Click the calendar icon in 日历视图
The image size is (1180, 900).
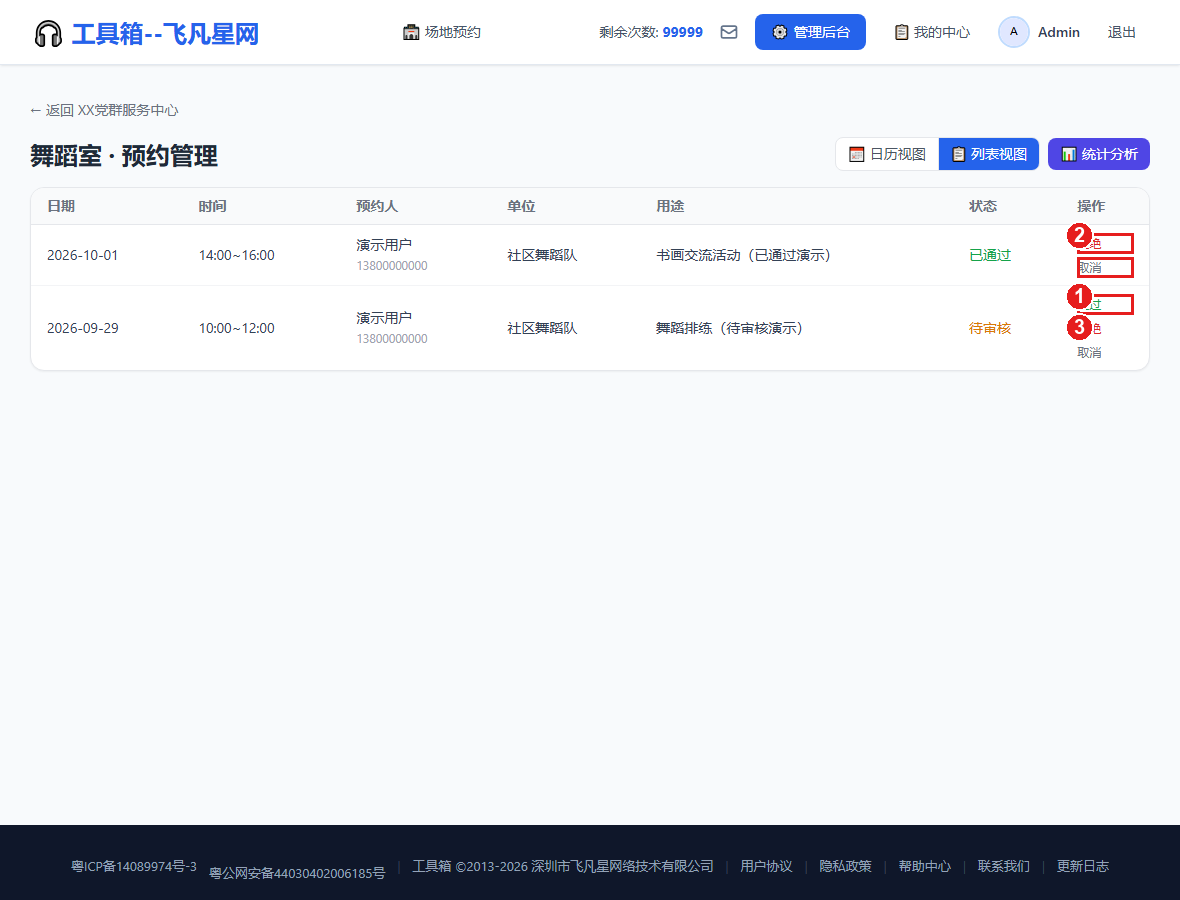(x=856, y=154)
